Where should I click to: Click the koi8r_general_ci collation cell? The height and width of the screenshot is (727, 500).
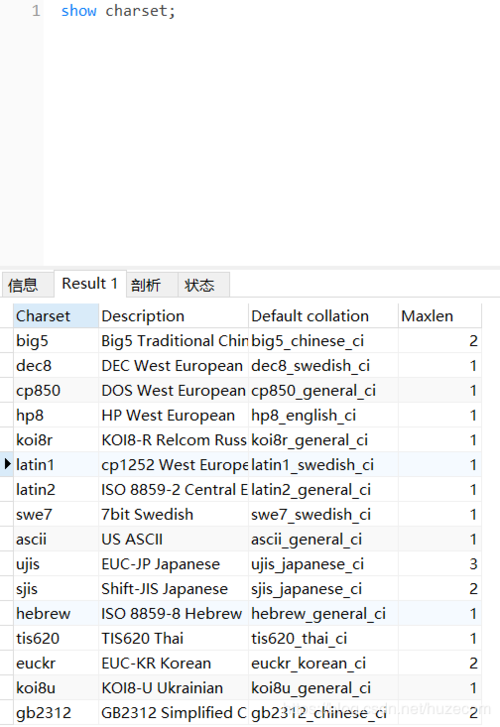[323, 440]
